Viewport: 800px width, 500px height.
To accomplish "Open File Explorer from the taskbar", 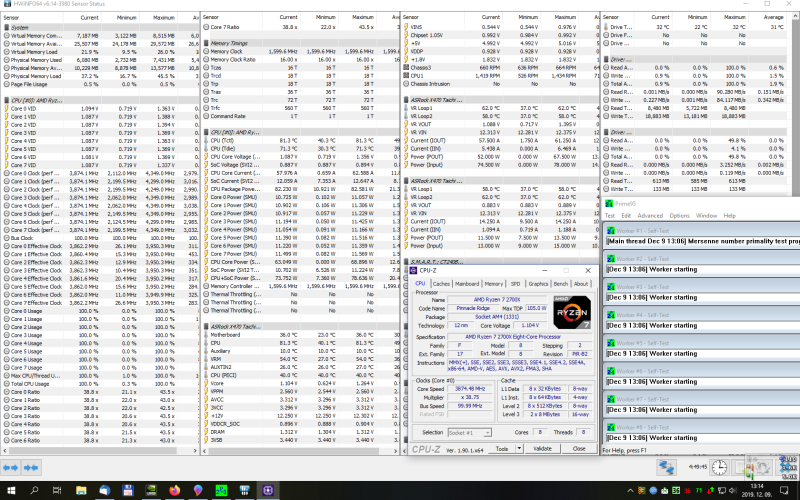I will 81,490.
